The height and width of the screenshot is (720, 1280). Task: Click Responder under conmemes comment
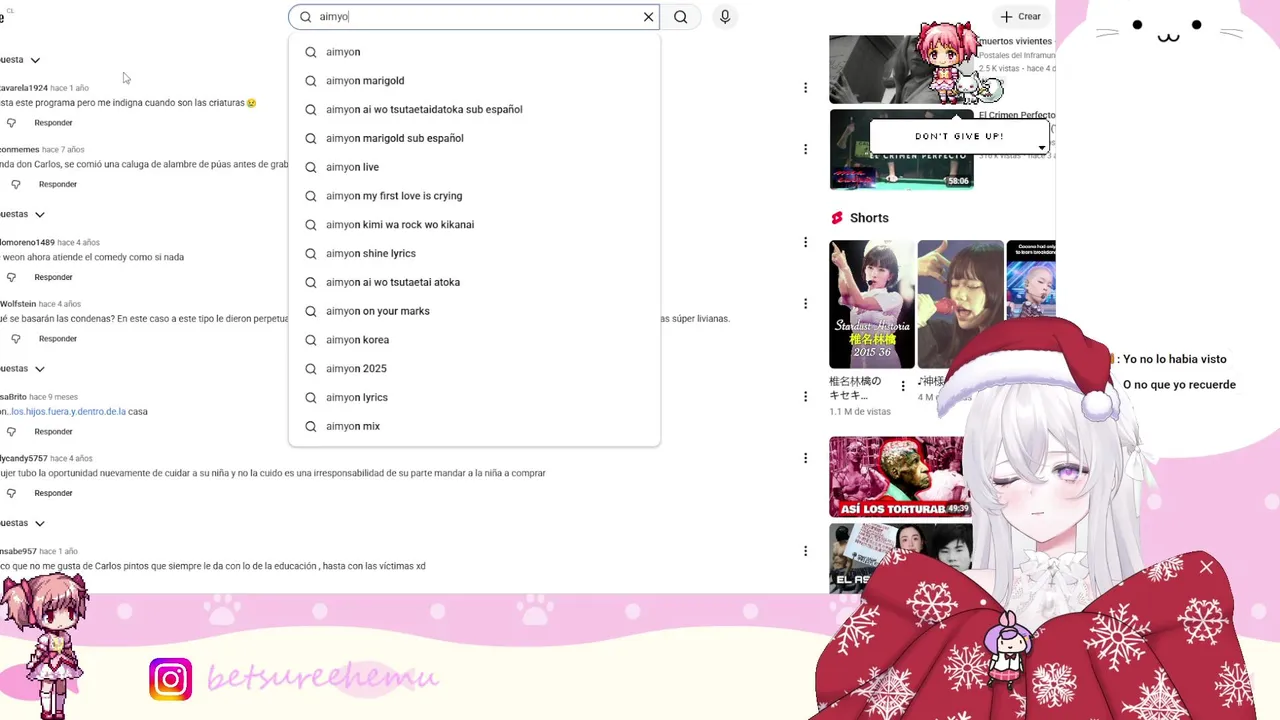(58, 184)
